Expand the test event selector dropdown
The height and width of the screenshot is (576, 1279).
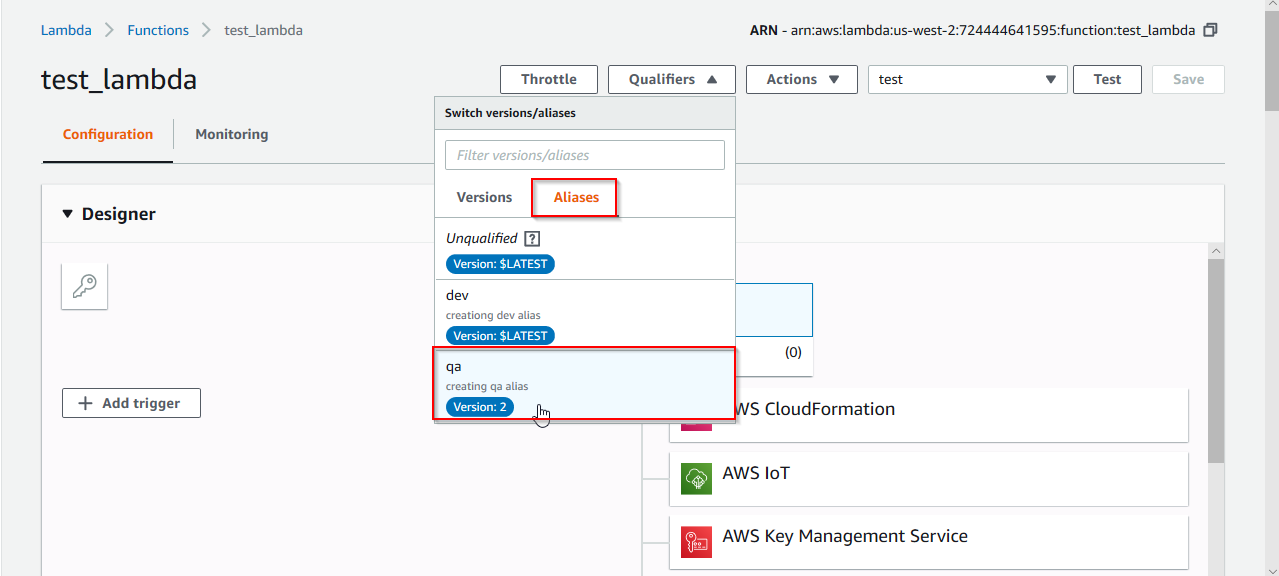pos(1049,79)
